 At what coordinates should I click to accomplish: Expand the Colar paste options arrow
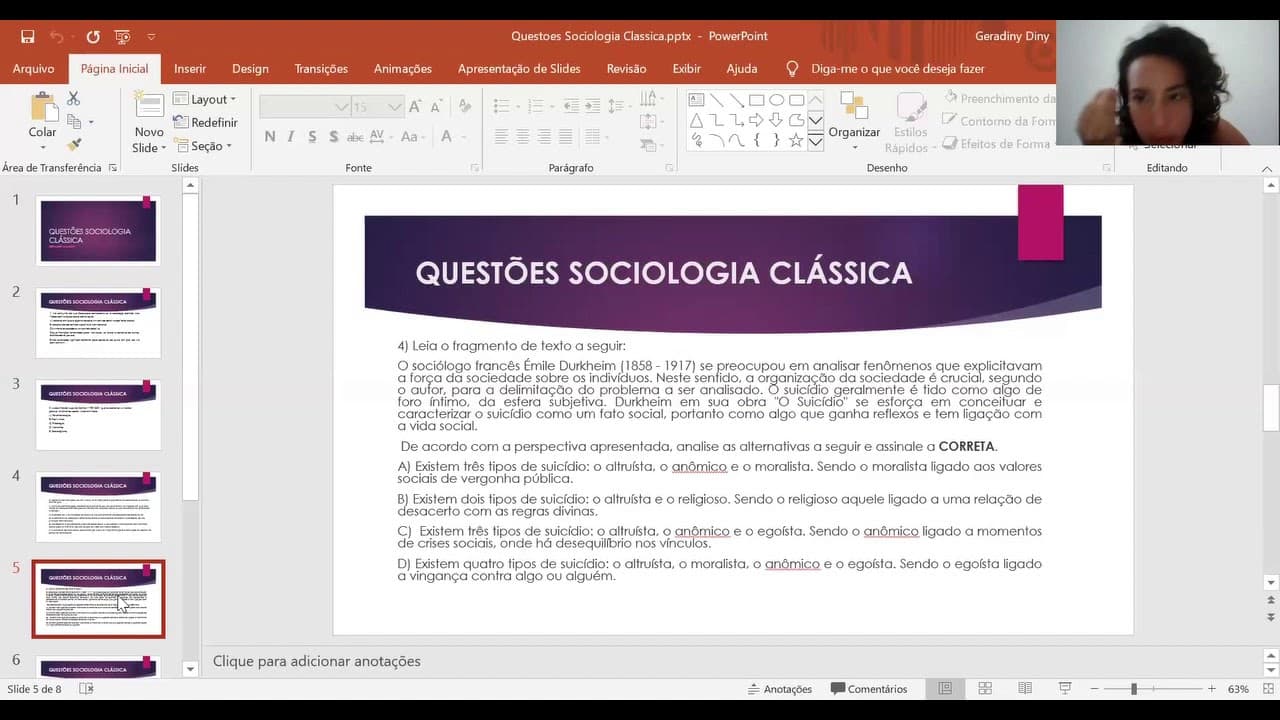tap(43, 147)
